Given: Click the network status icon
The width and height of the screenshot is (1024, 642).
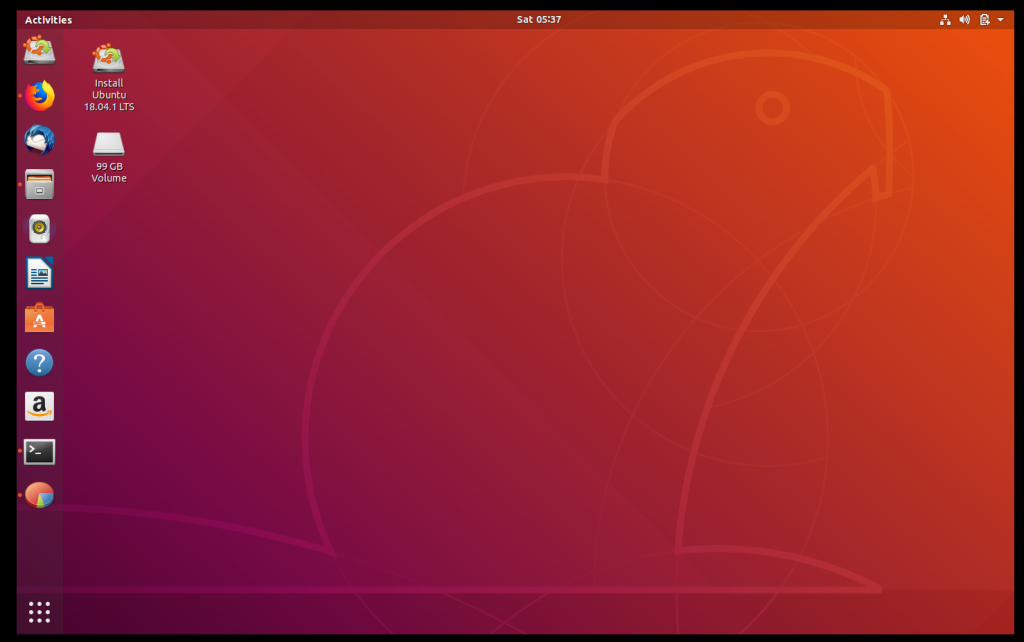Looking at the screenshot, I should (945, 19).
